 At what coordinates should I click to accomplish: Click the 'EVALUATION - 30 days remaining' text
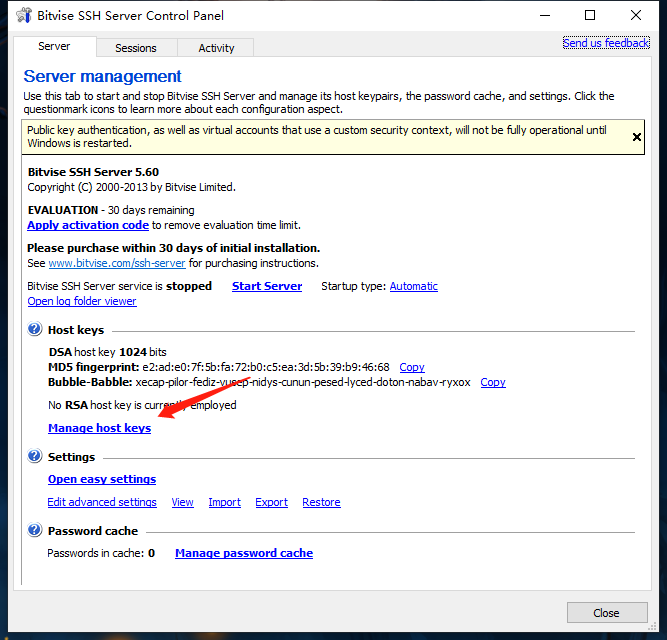[x=111, y=210]
